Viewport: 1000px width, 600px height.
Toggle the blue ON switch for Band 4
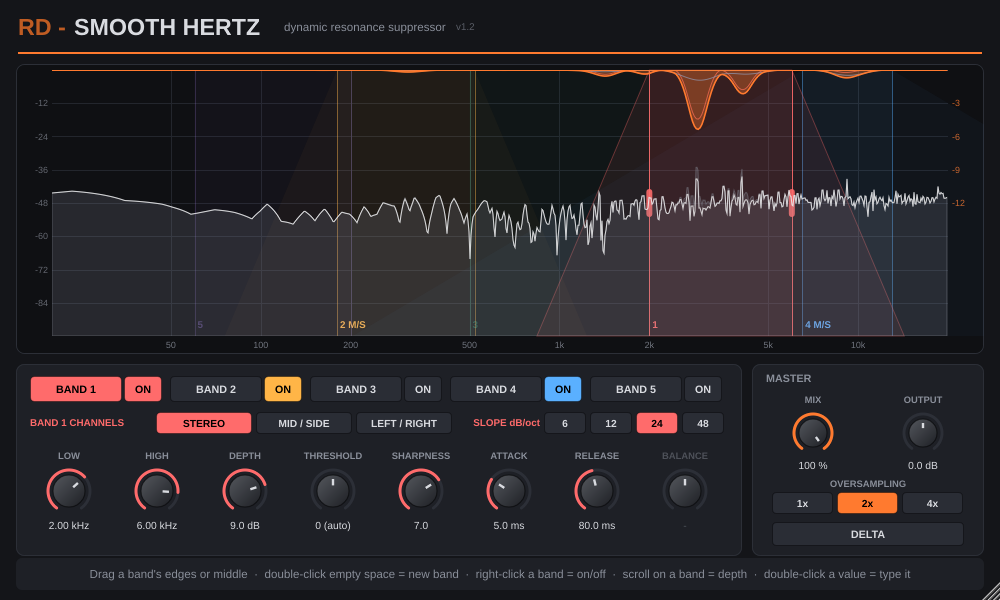pyautogui.click(x=562, y=389)
